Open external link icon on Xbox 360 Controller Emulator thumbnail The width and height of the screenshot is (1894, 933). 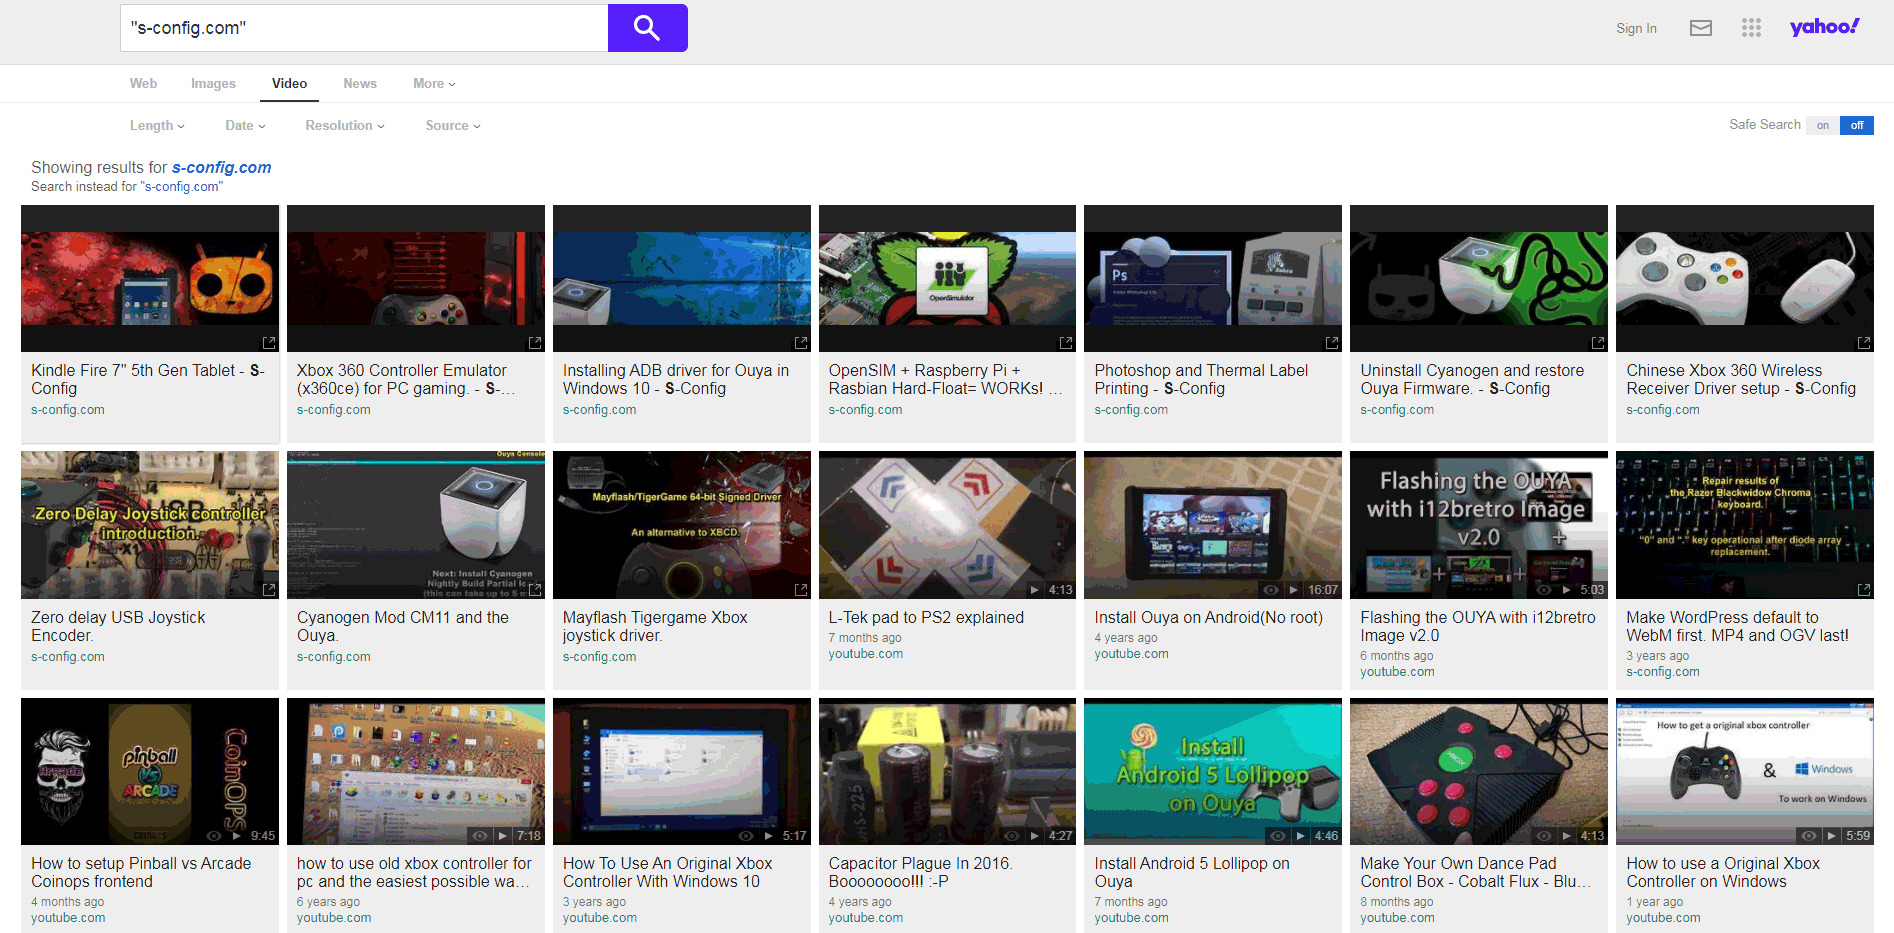point(535,343)
